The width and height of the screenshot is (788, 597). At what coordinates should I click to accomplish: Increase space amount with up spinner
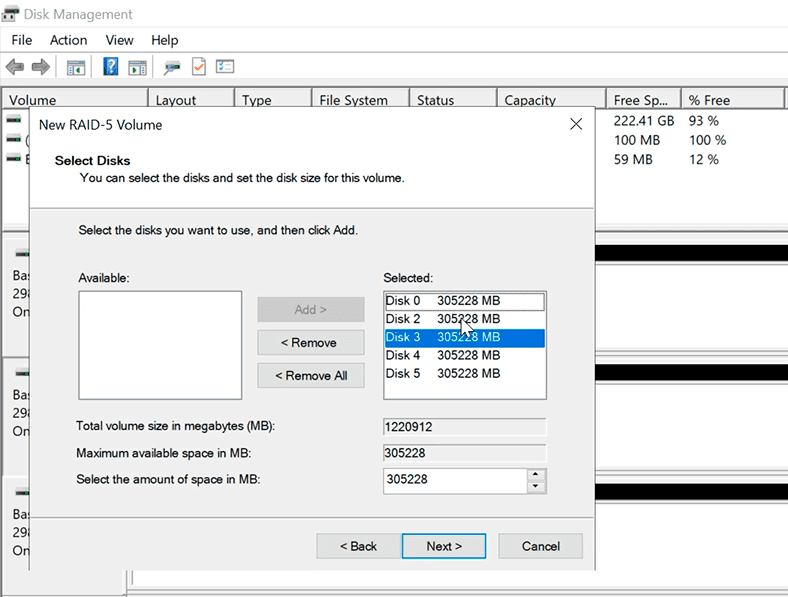click(x=536, y=474)
